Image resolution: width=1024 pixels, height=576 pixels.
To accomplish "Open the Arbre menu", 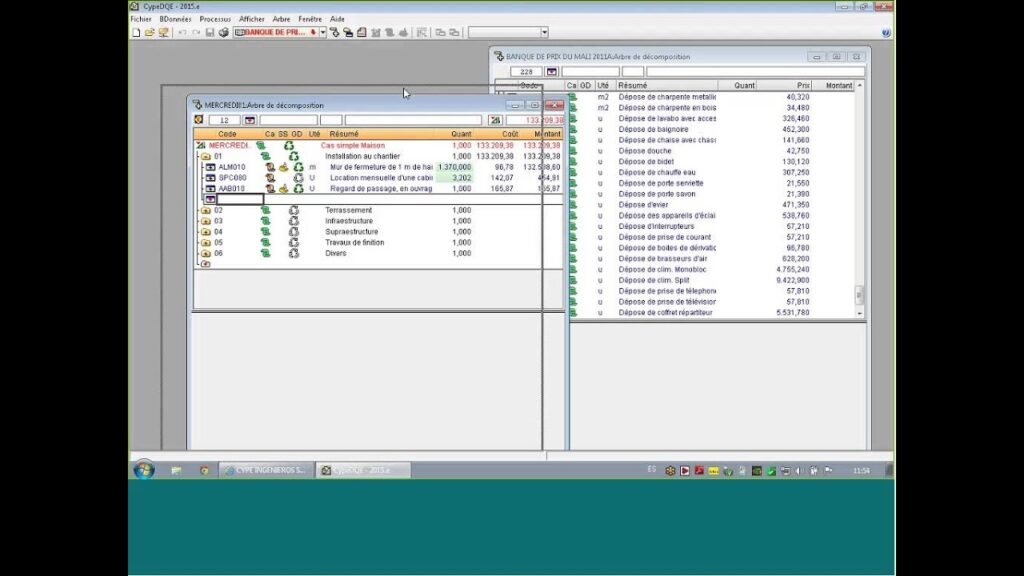I will point(281,19).
